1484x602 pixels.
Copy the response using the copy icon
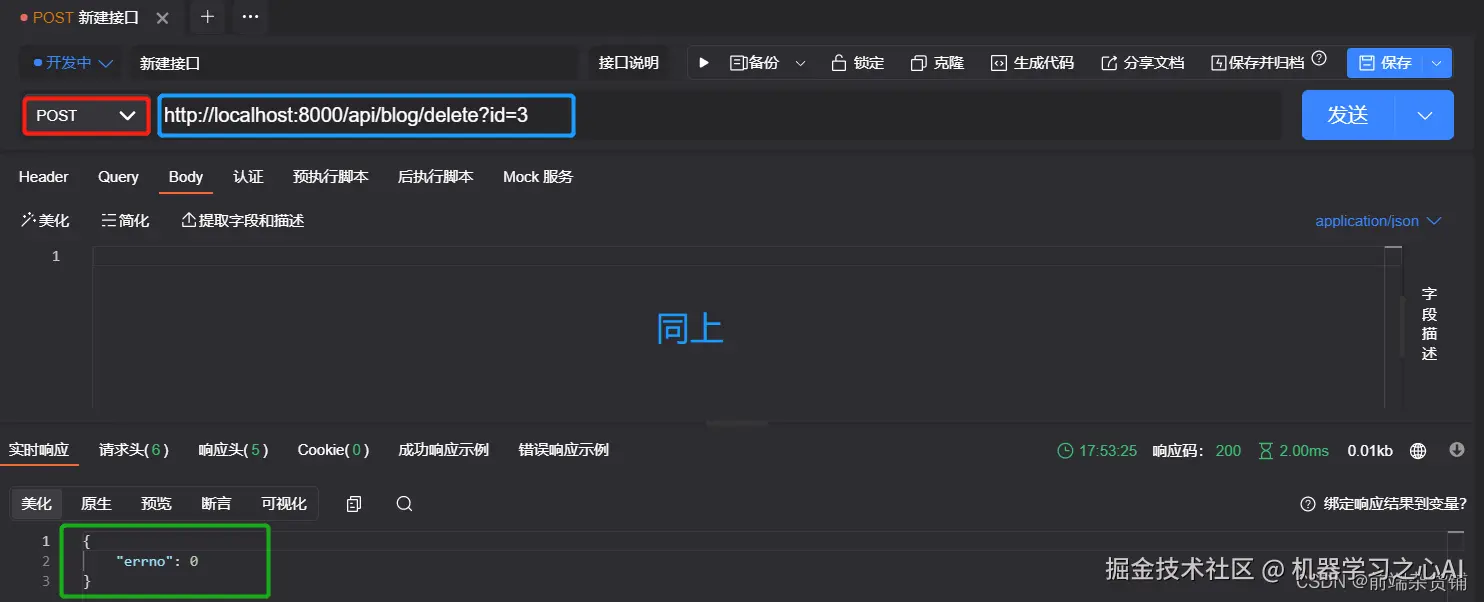tap(353, 504)
